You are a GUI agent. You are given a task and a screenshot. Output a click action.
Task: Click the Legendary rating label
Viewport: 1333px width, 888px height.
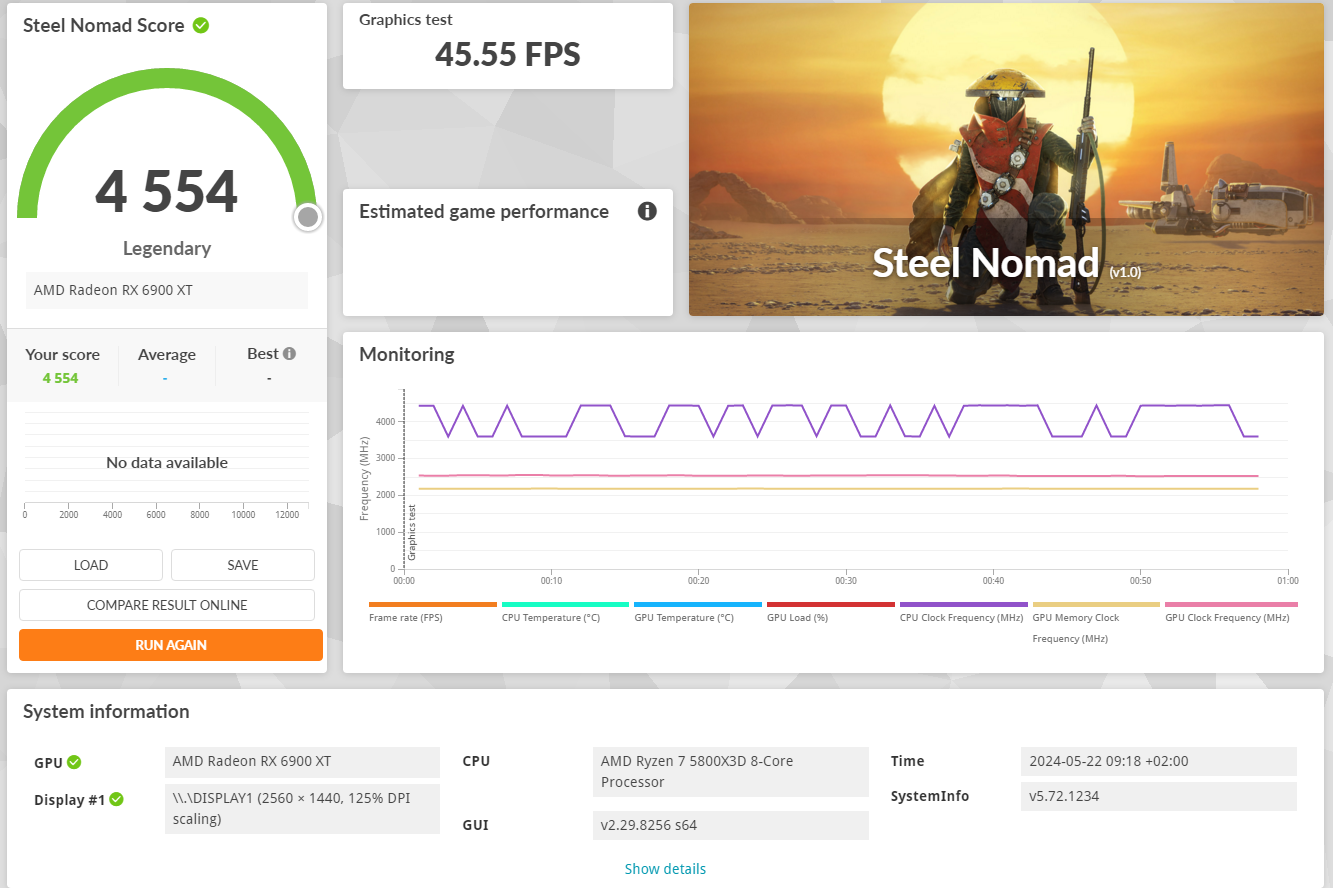click(x=167, y=248)
